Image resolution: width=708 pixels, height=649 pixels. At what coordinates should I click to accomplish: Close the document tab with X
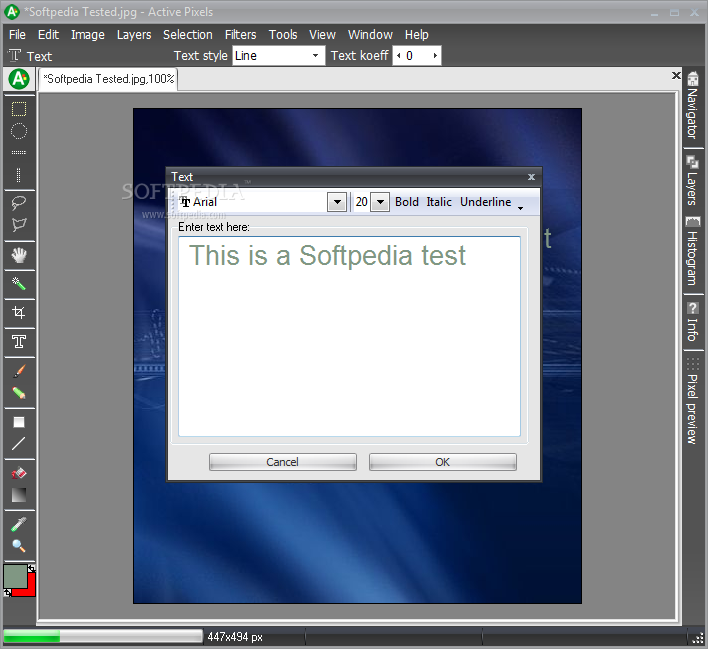click(x=676, y=75)
